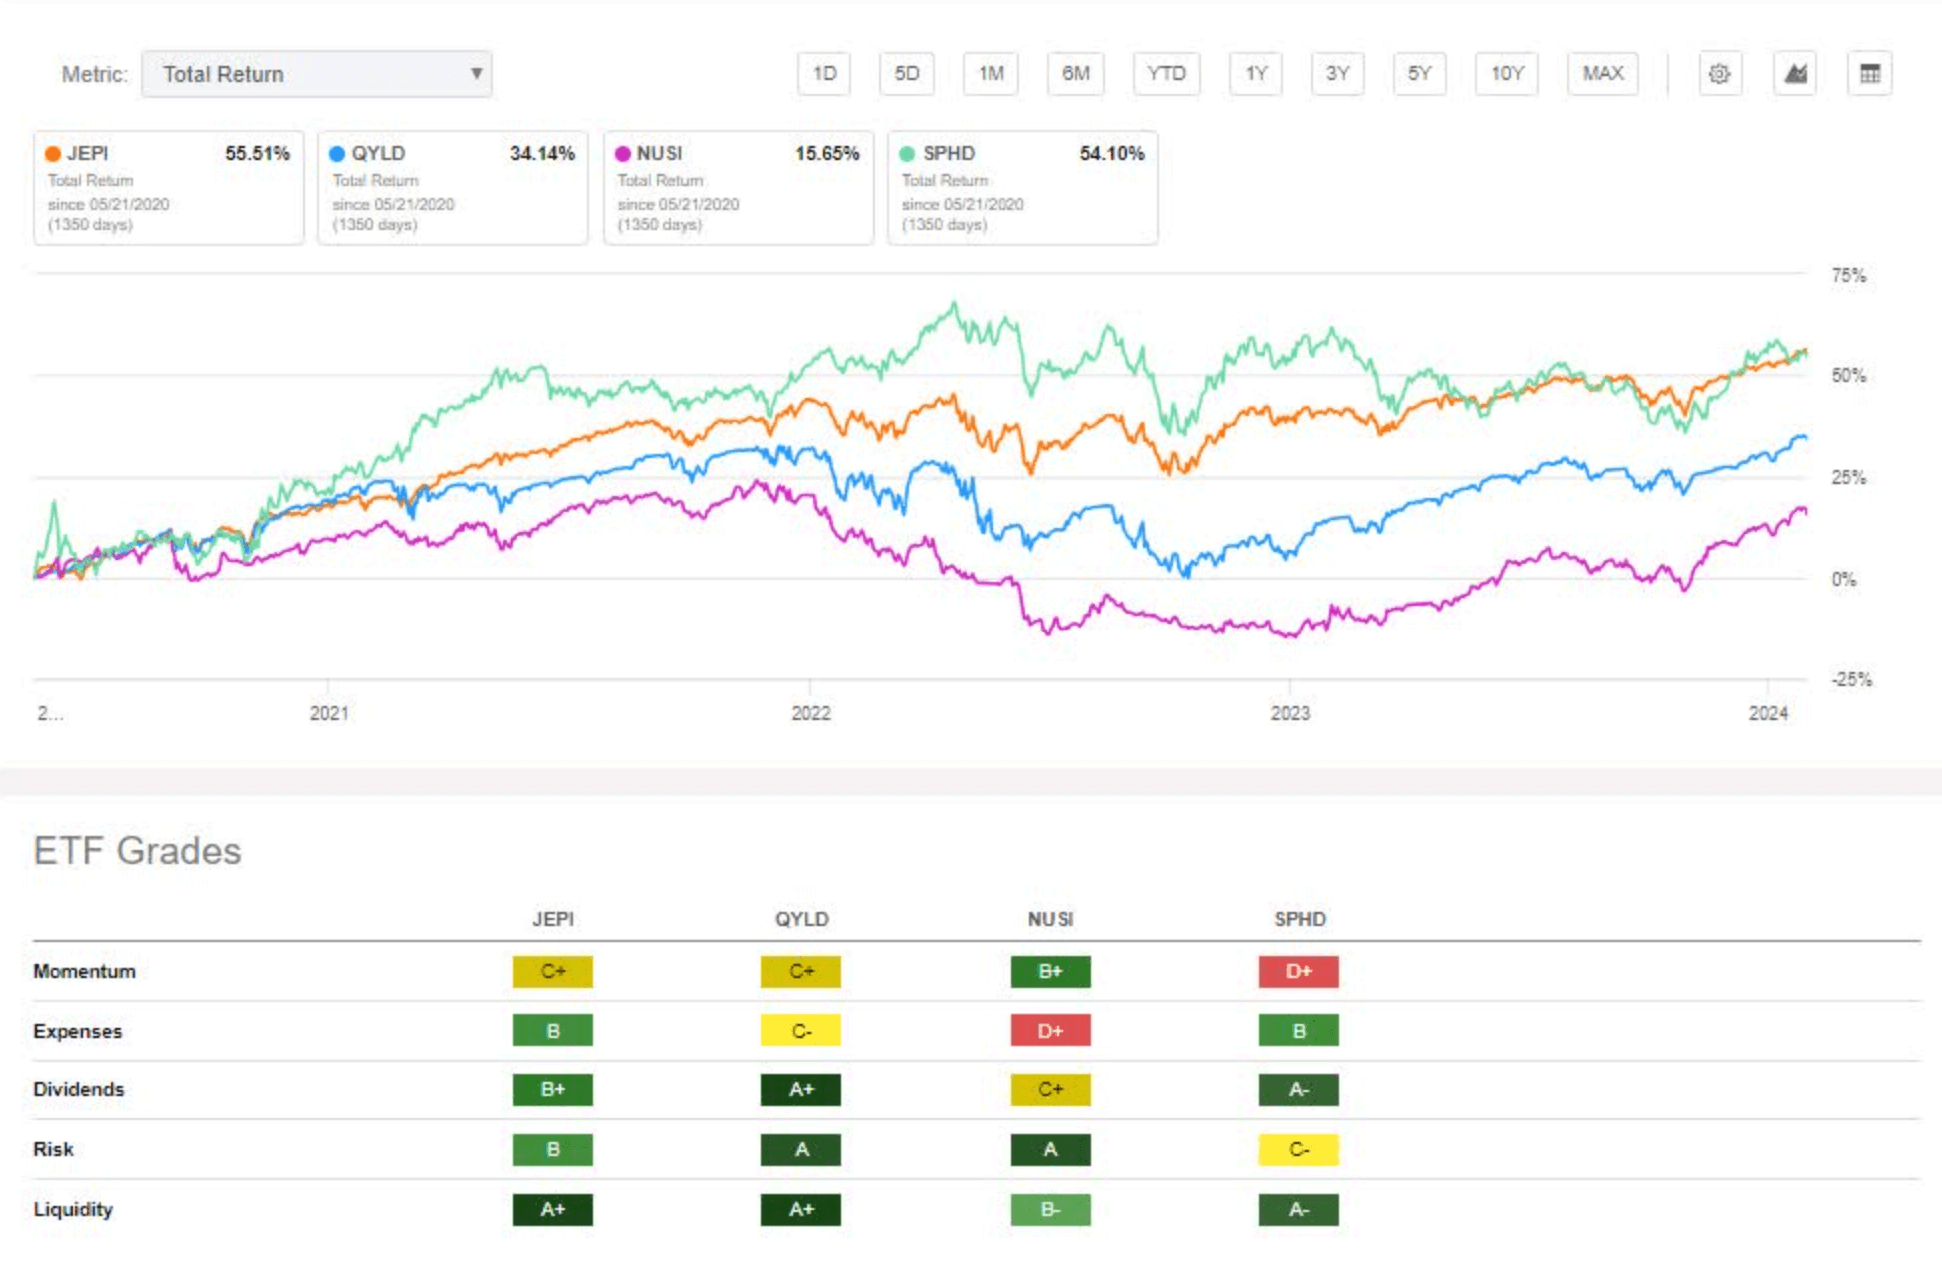
Task: Open the chart settings gear icon
Action: tap(1719, 74)
